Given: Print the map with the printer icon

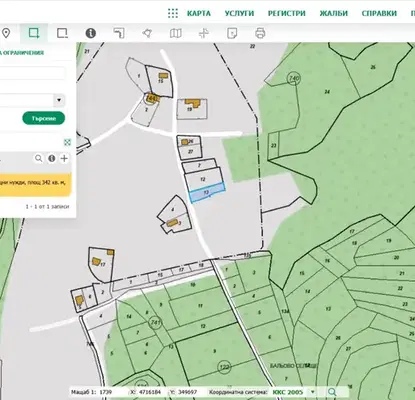Looking at the screenshot, I should click(x=260, y=33).
